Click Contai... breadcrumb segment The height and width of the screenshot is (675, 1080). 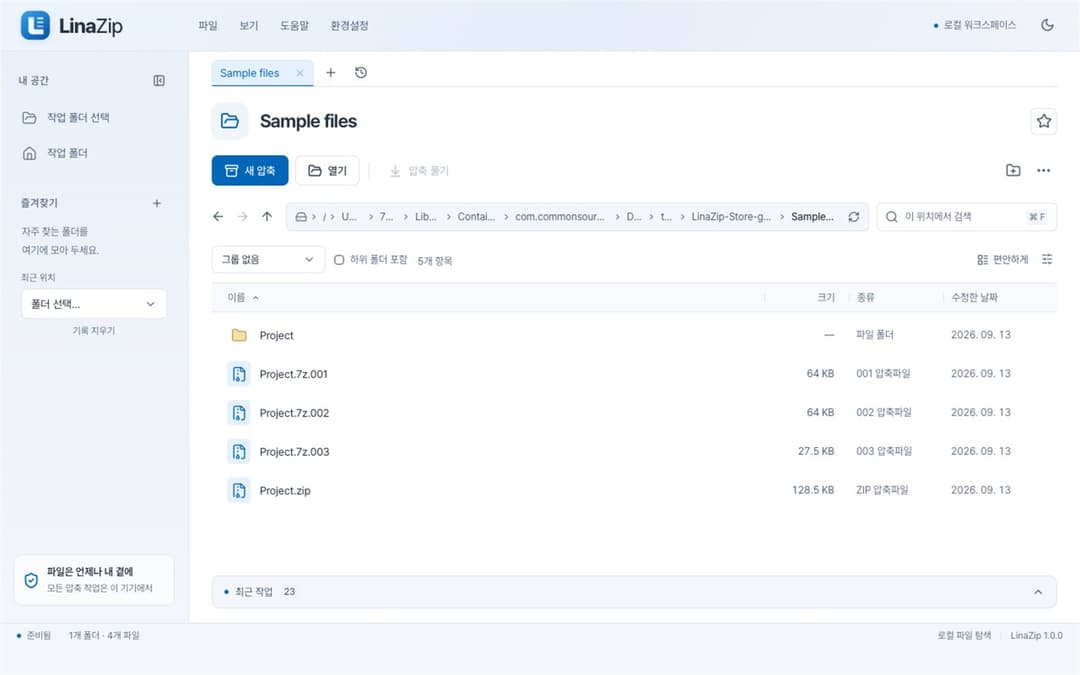click(x=476, y=216)
